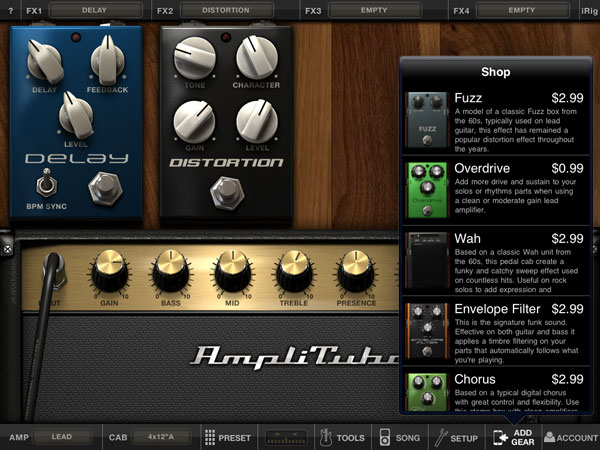The height and width of the screenshot is (450, 600).
Task: Click the Overdrive $0.99 price
Action: tap(567, 168)
